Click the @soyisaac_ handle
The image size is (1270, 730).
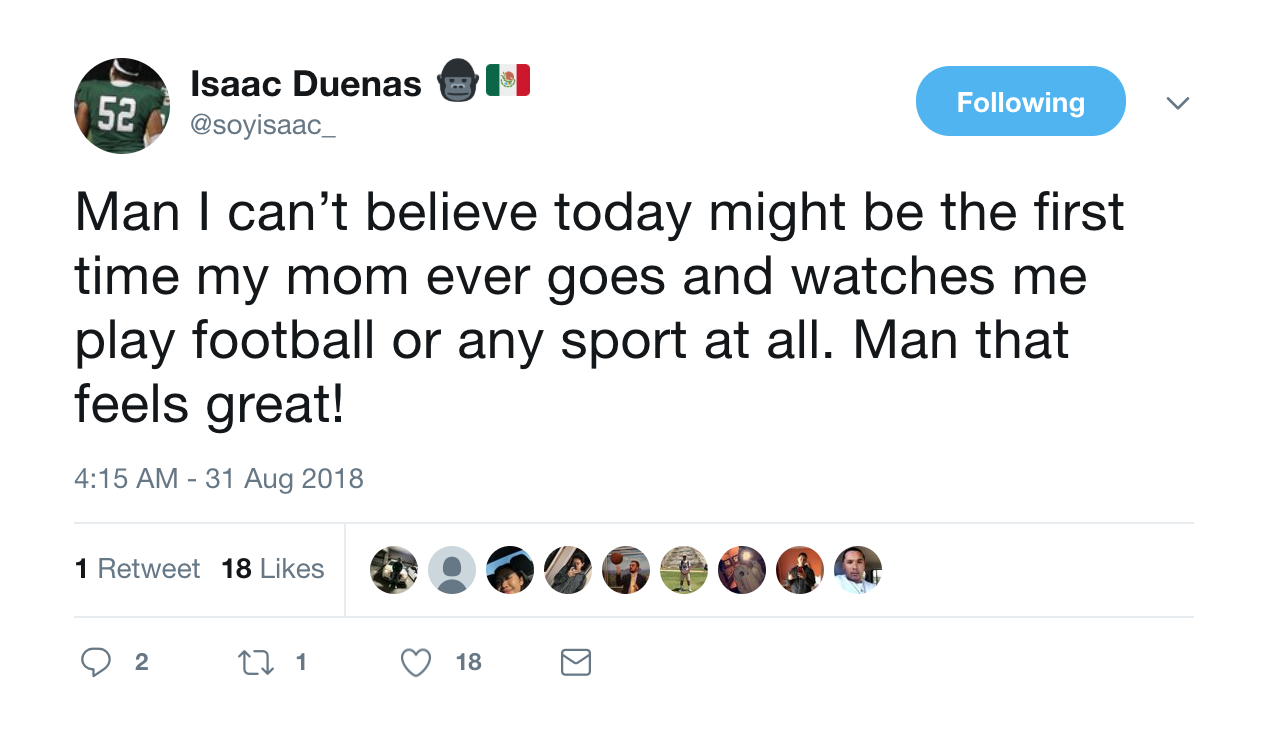[x=263, y=128]
